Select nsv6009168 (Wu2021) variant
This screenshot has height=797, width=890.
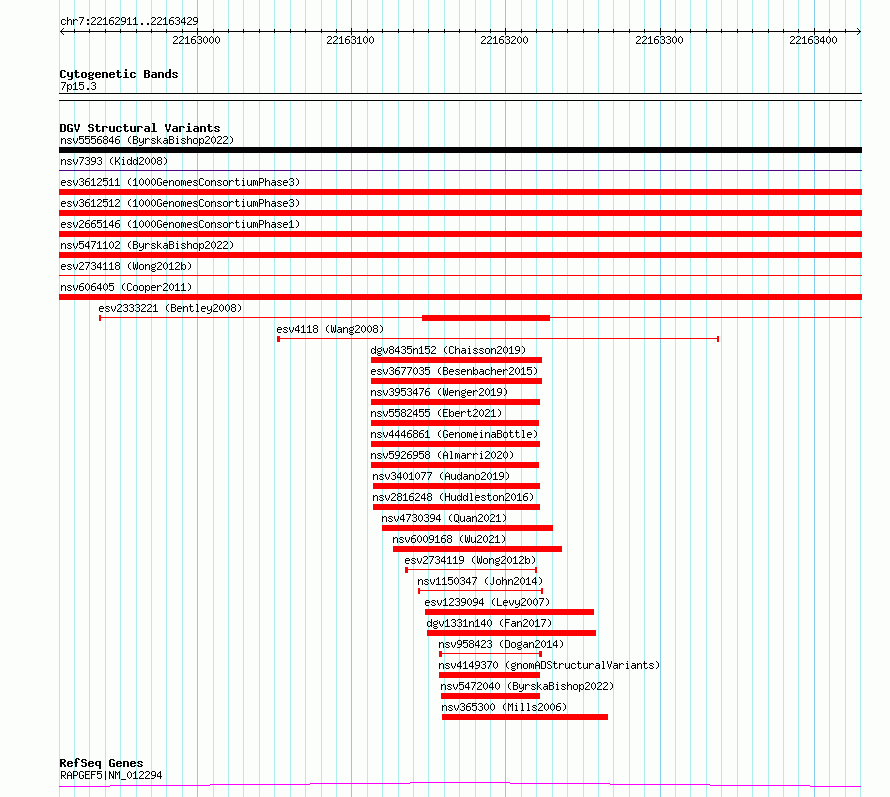449,539
